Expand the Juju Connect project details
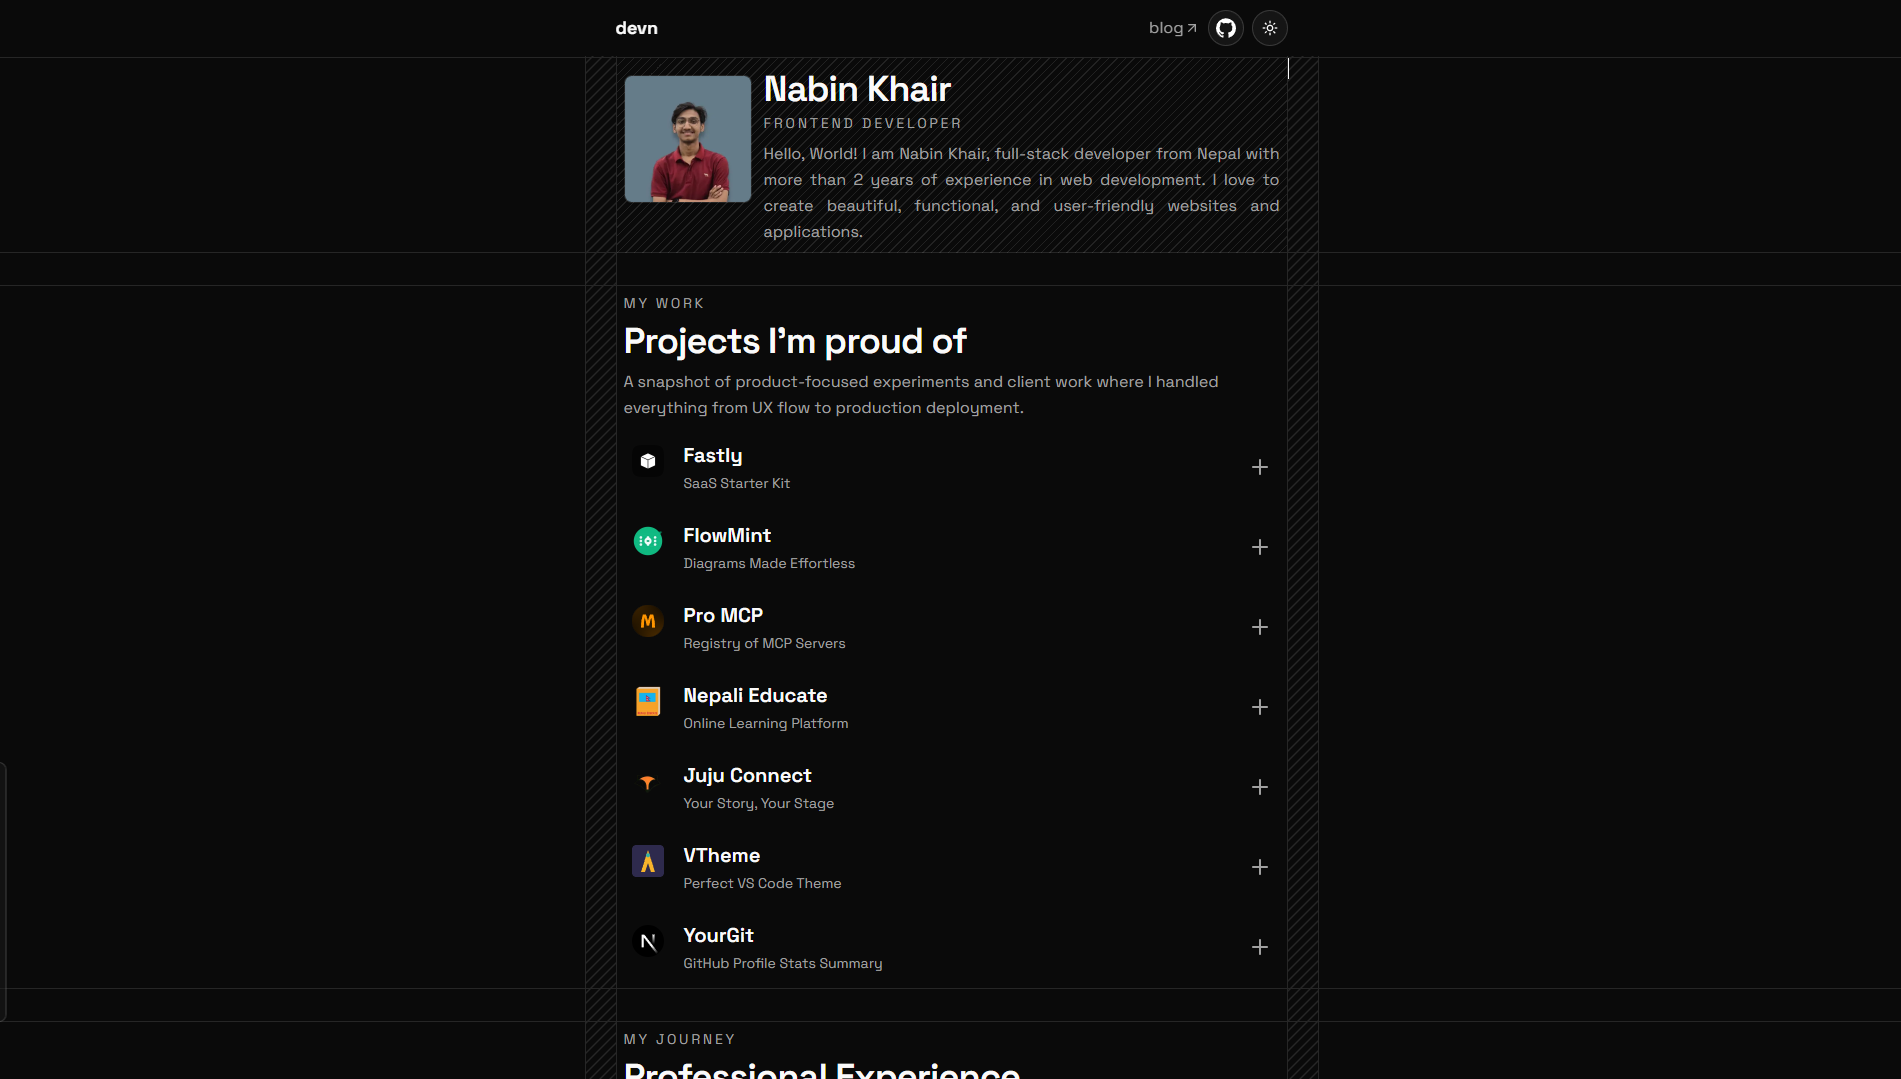Screen dimensions: 1901x1079 (1260, 787)
